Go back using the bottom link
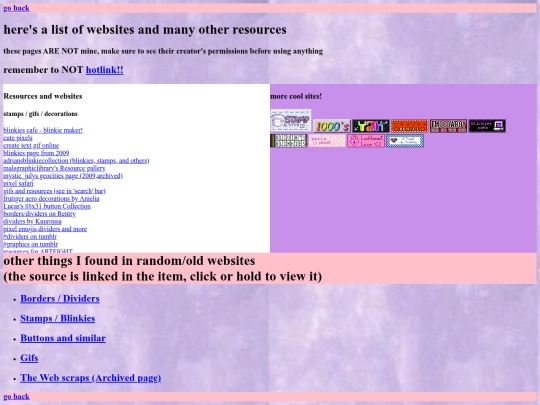The width and height of the screenshot is (540, 405). [x=16, y=396]
